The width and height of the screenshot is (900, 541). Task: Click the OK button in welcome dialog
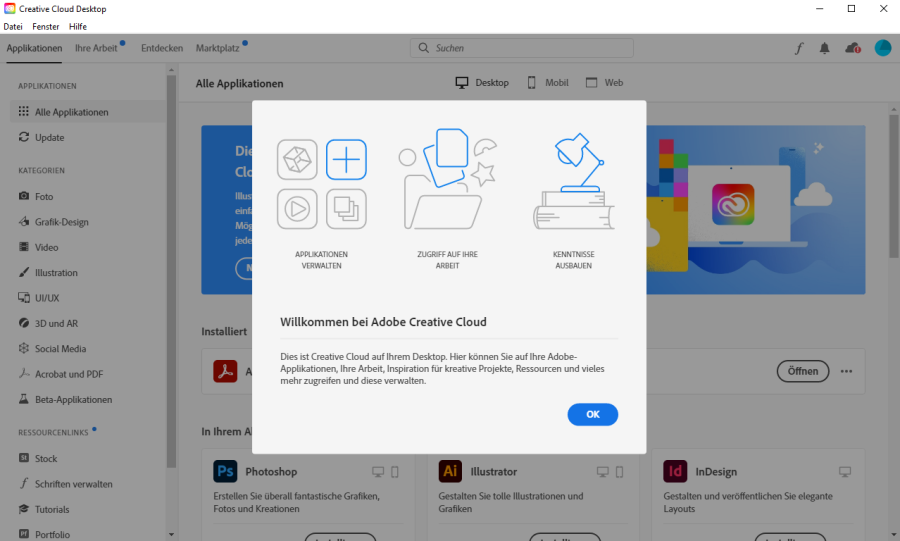592,414
